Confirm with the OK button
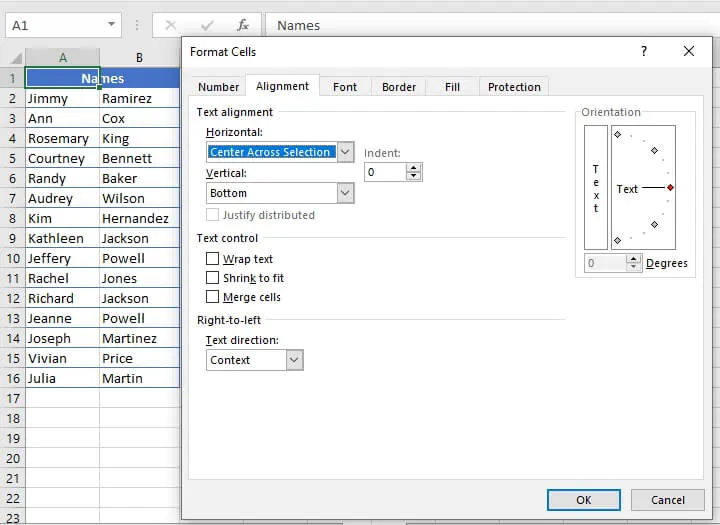This screenshot has width=720, height=525. (x=584, y=500)
